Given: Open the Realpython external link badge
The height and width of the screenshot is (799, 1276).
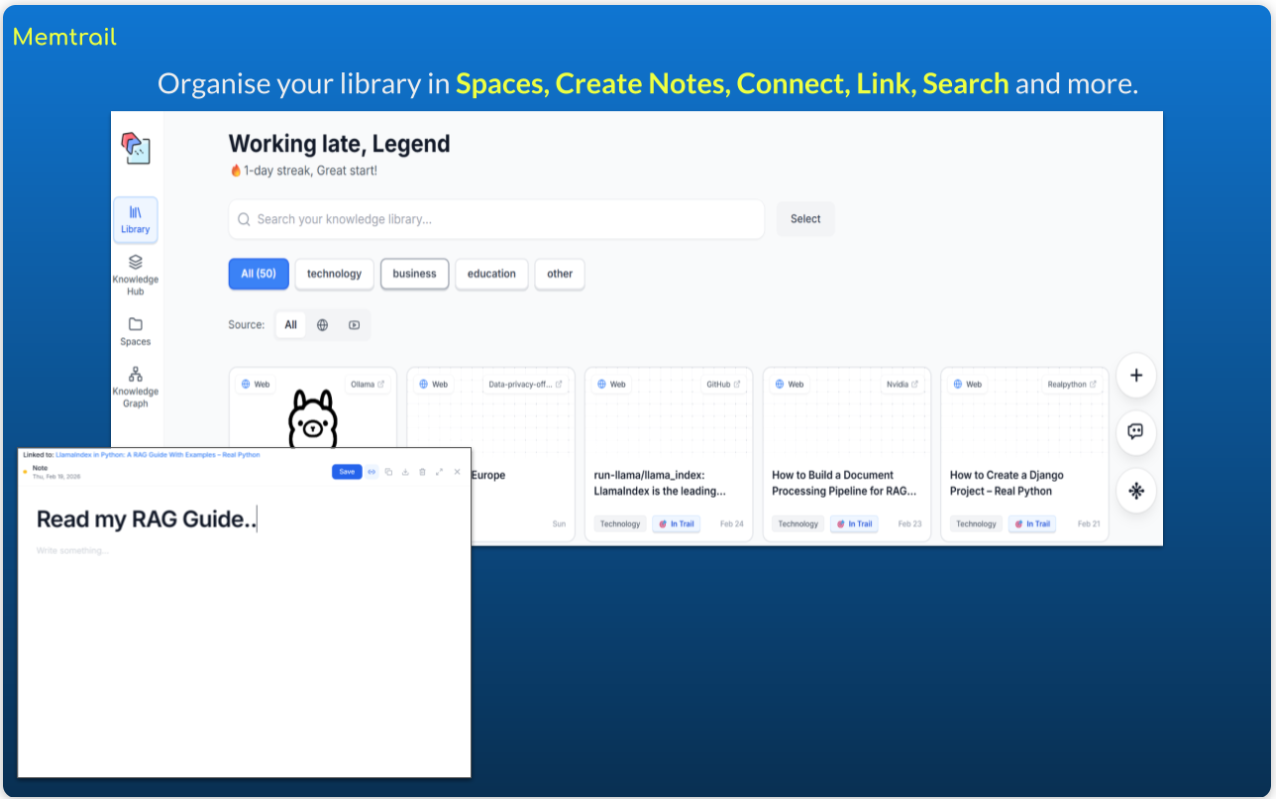Looking at the screenshot, I should tap(1072, 384).
